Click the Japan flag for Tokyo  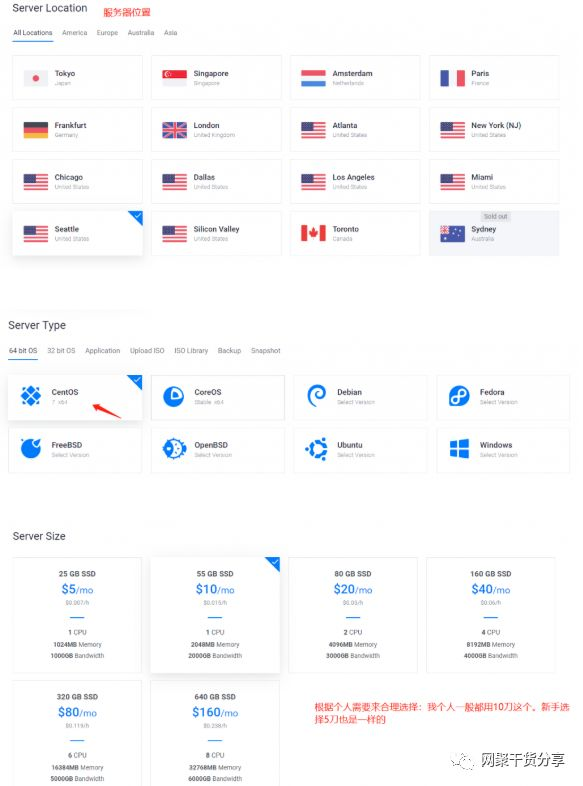36,78
